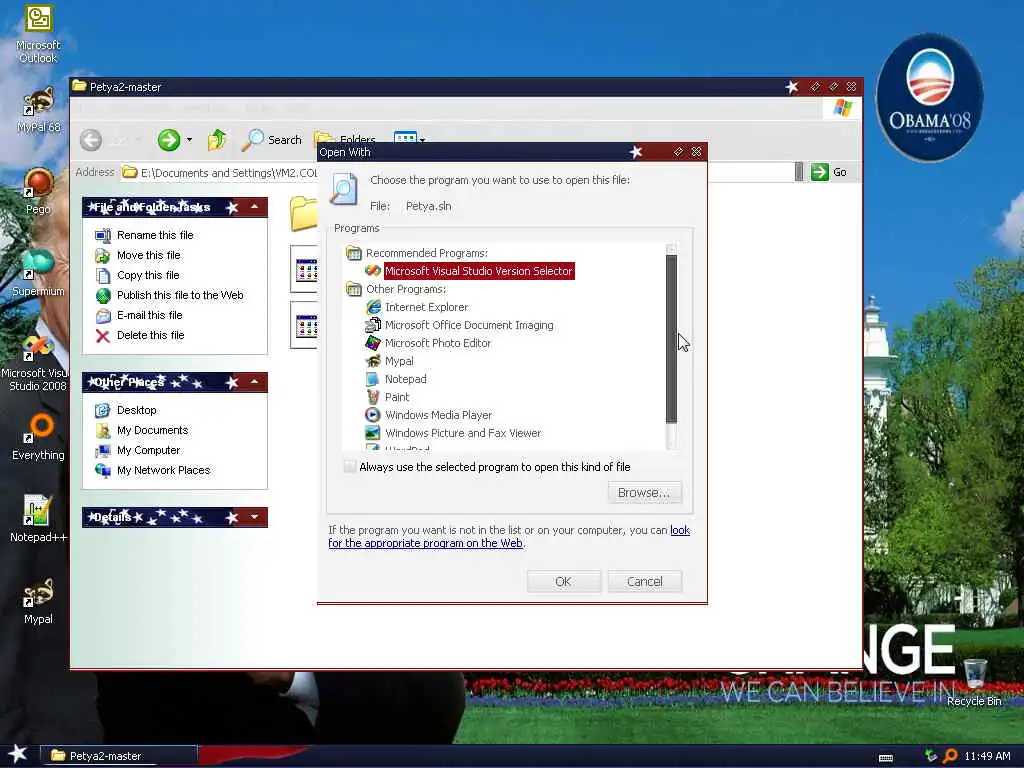Select Microsoft Office Document Imaging
The height and width of the screenshot is (768, 1024).
coord(469,325)
